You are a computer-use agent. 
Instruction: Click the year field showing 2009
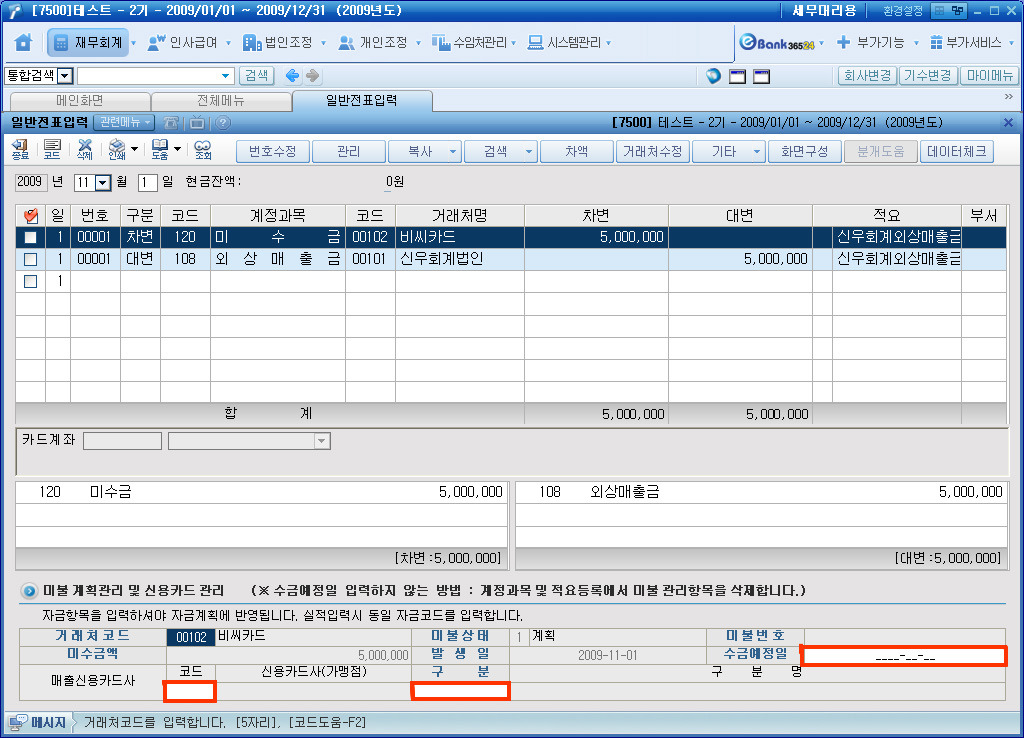point(30,182)
